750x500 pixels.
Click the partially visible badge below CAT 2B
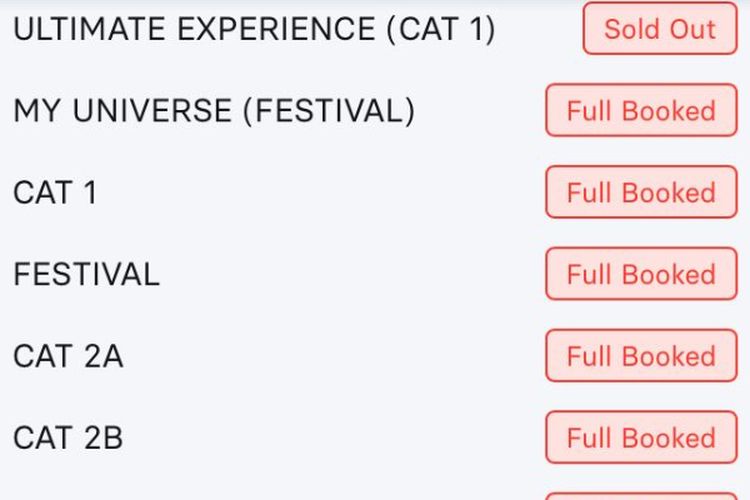(x=641, y=496)
